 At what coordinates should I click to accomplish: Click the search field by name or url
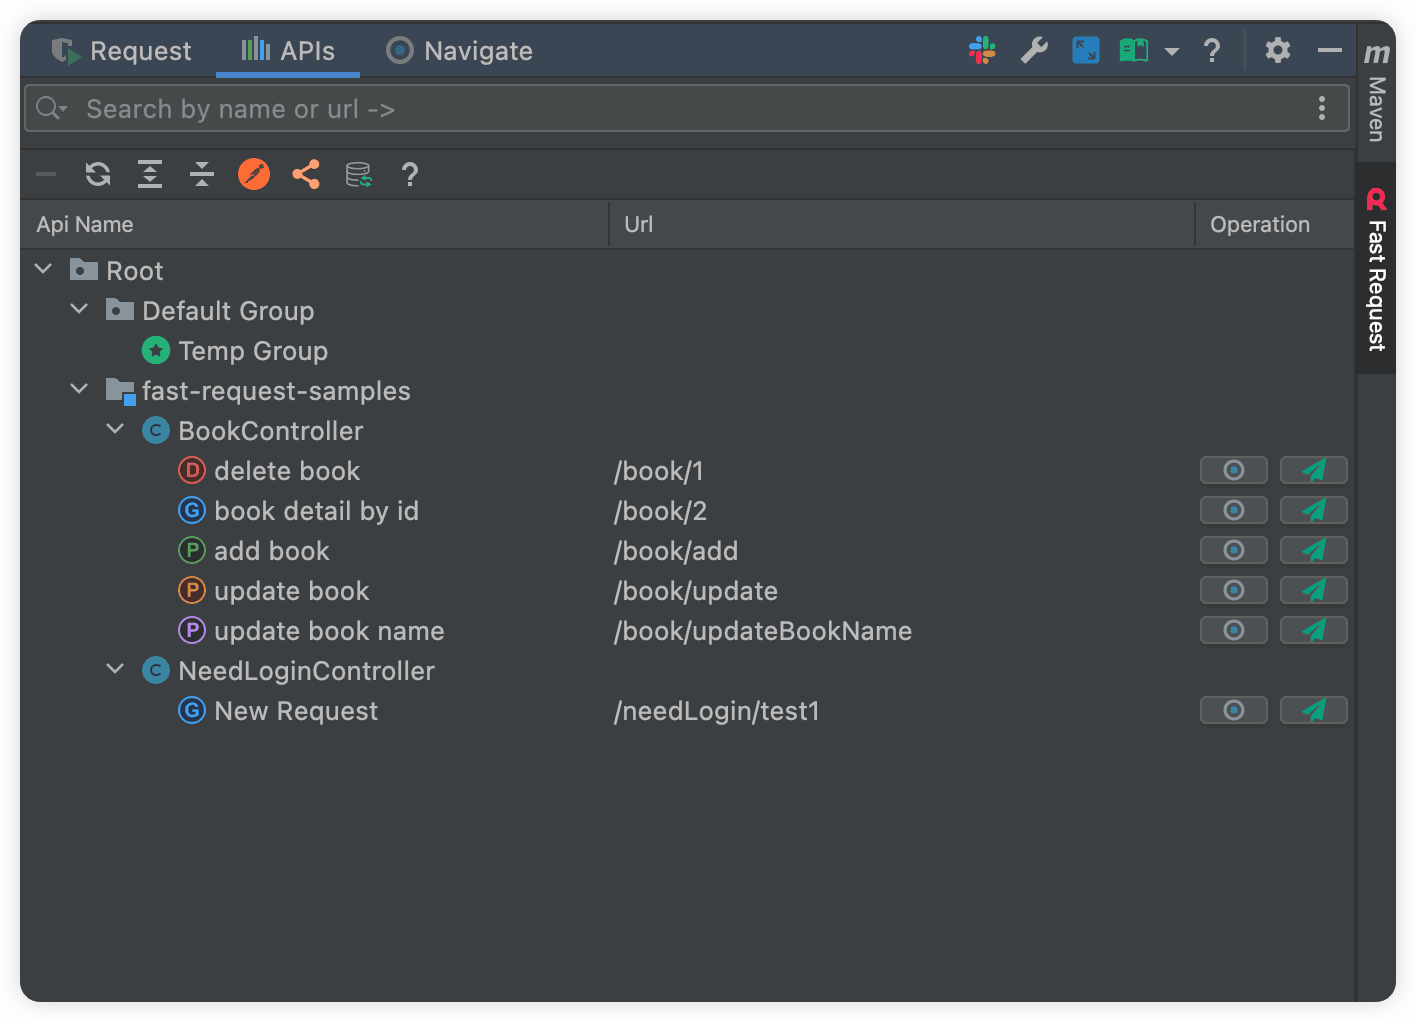(x=686, y=109)
